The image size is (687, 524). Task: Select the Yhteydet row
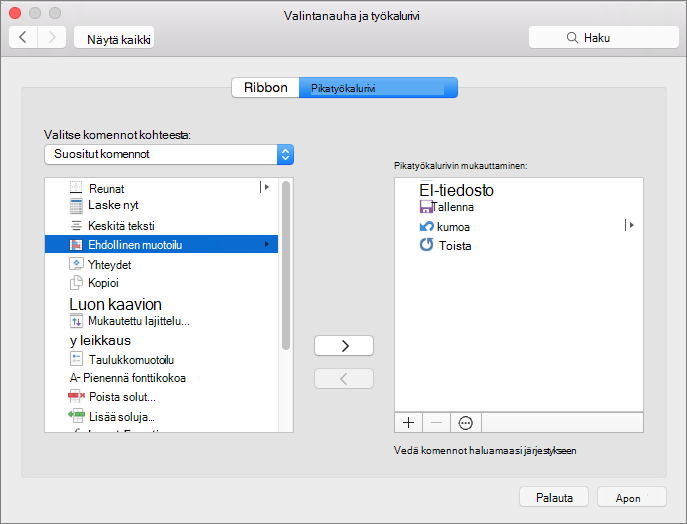[x=161, y=264]
